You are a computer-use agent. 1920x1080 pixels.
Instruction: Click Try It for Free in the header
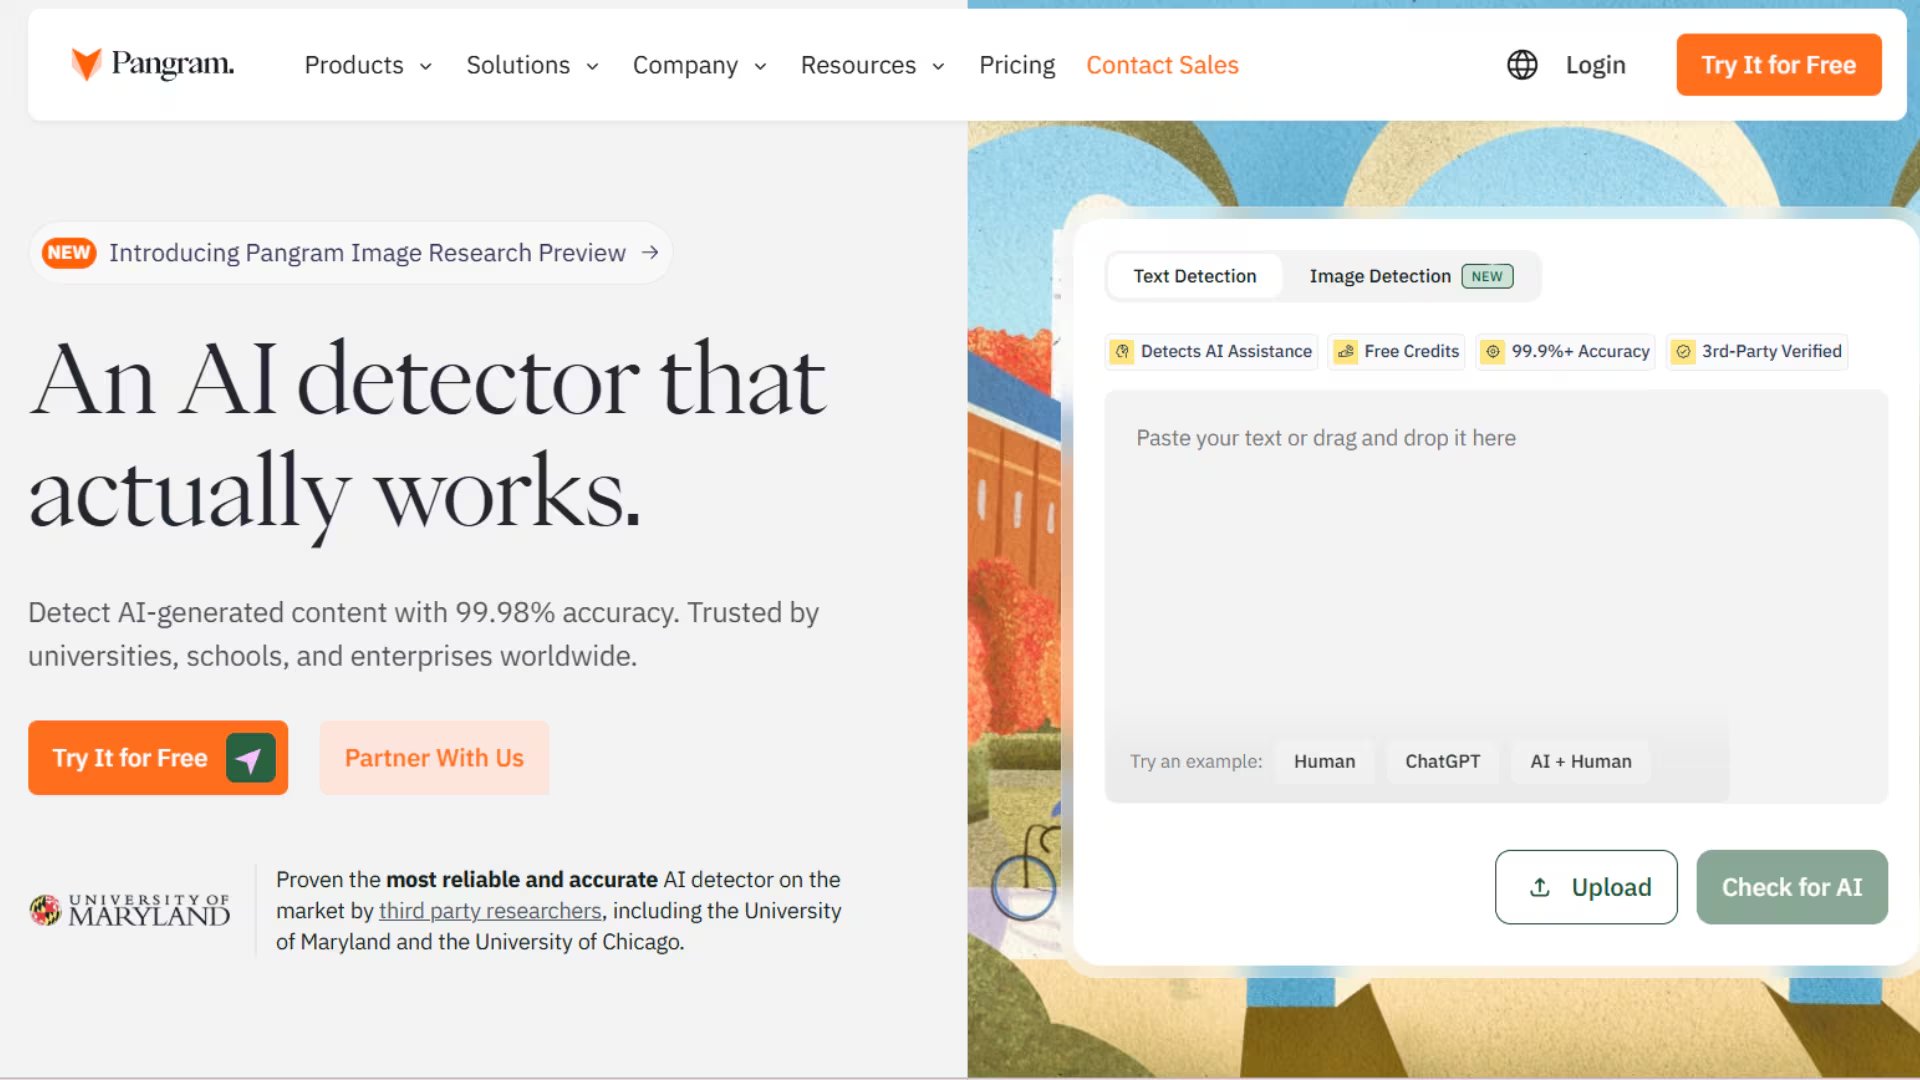[1779, 65]
